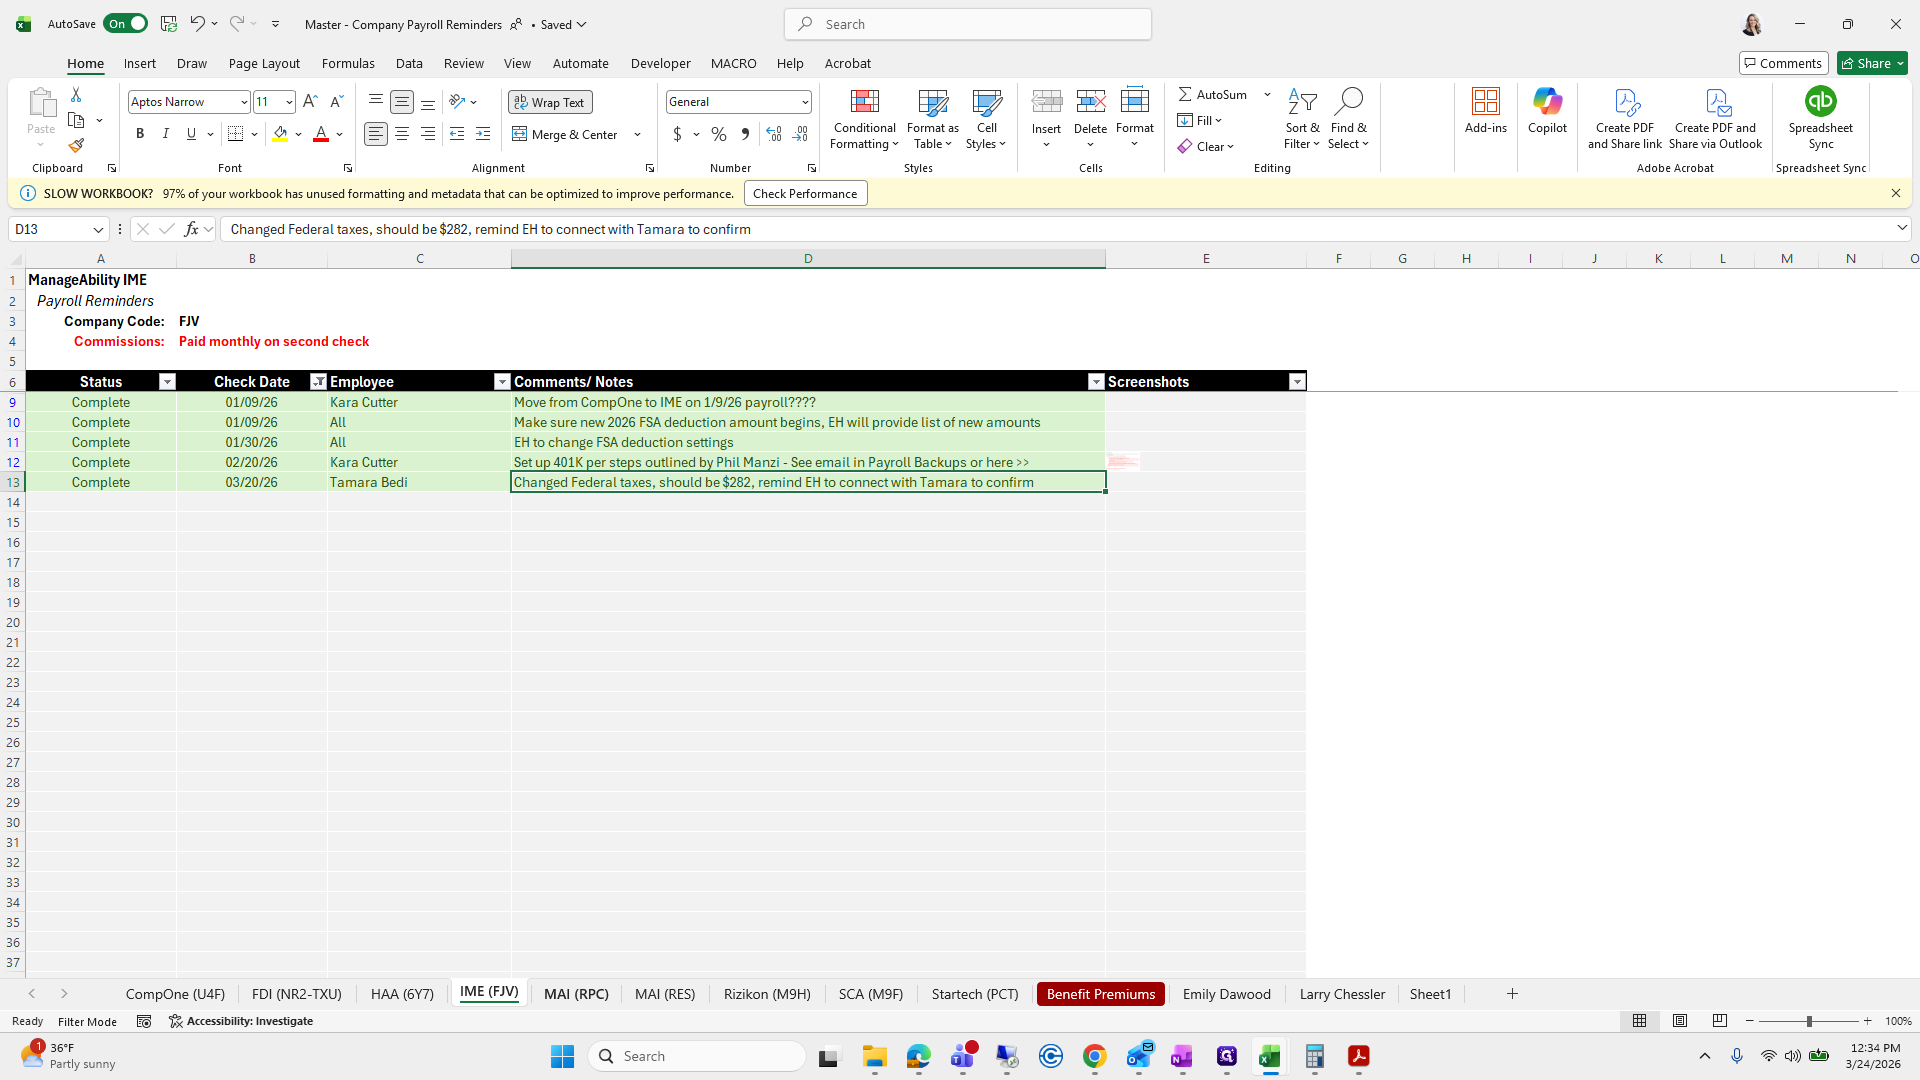Open the number format General dropdown
The width and height of the screenshot is (1920, 1080).
(x=804, y=102)
